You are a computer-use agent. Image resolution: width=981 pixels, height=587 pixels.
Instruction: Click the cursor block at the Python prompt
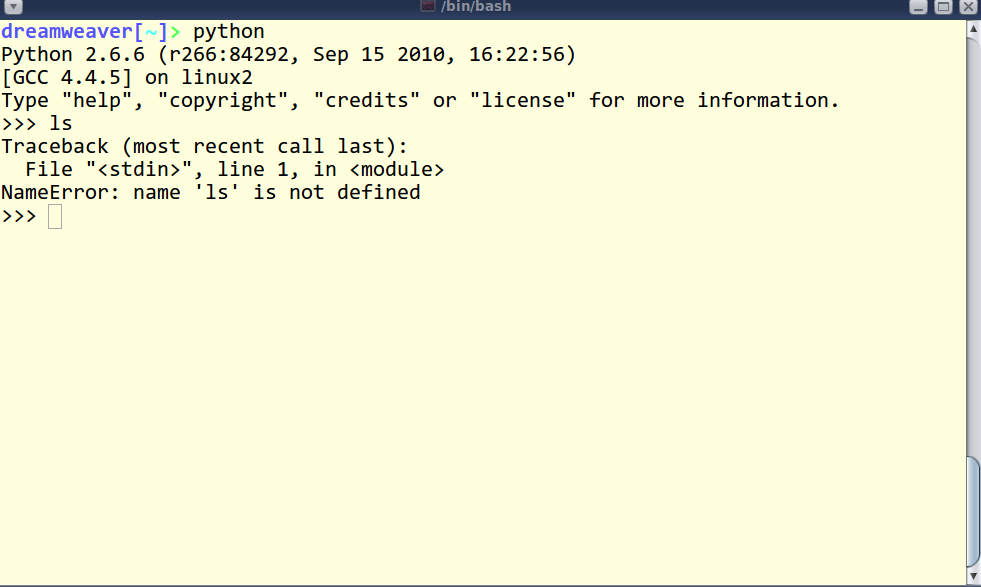(x=55, y=216)
